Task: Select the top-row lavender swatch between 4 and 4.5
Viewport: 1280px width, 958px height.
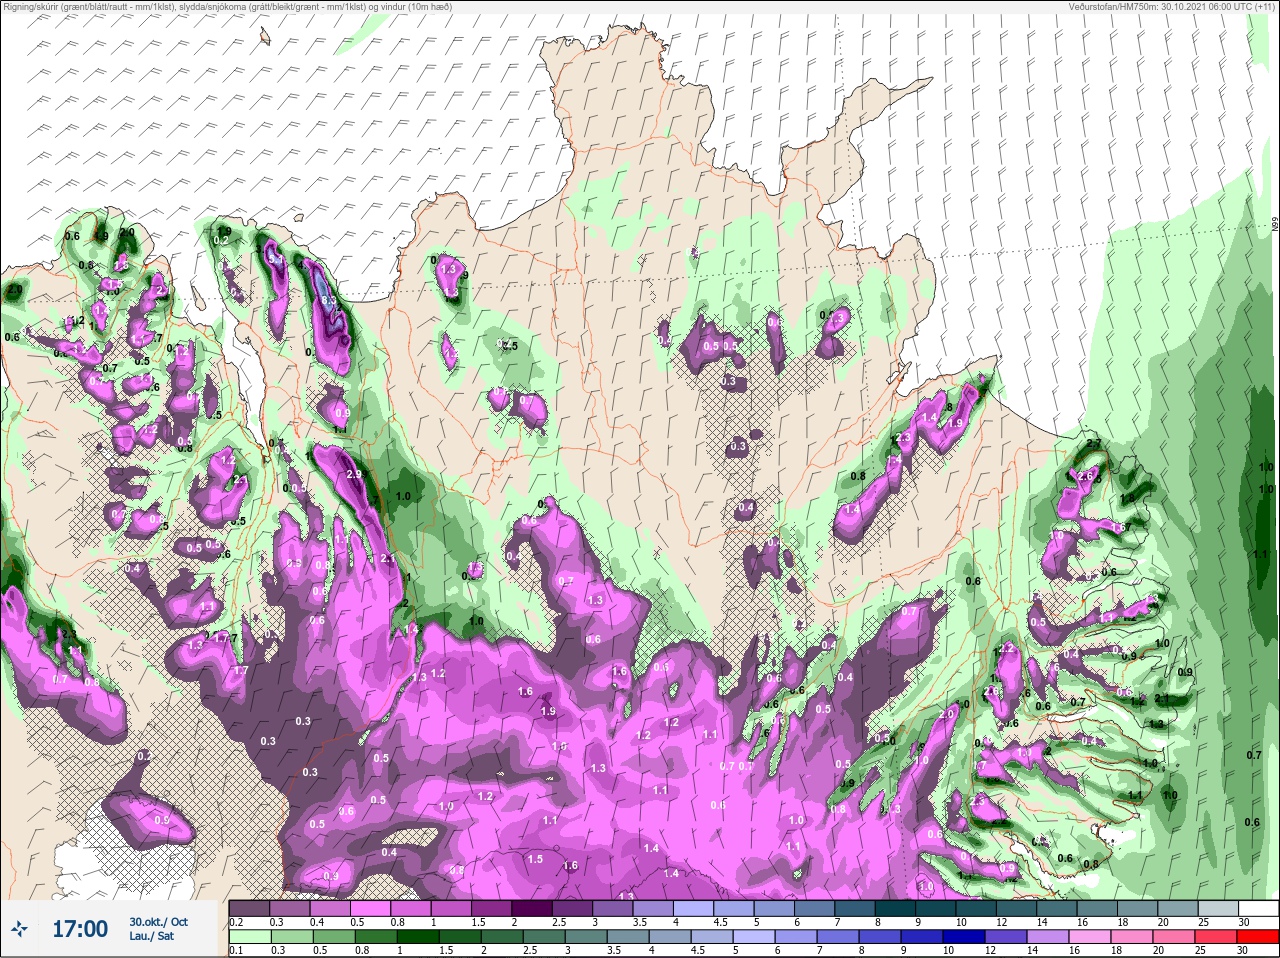Action: pyautogui.click(x=693, y=908)
